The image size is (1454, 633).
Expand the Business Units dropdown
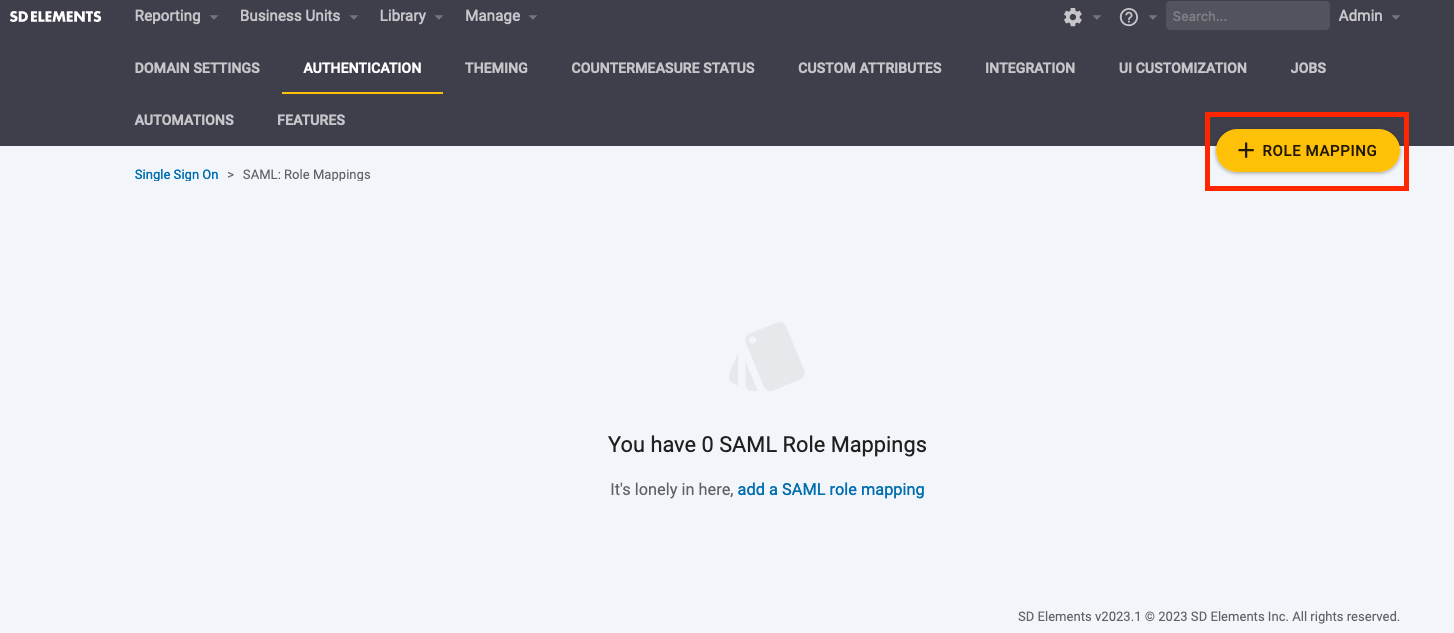289,16
